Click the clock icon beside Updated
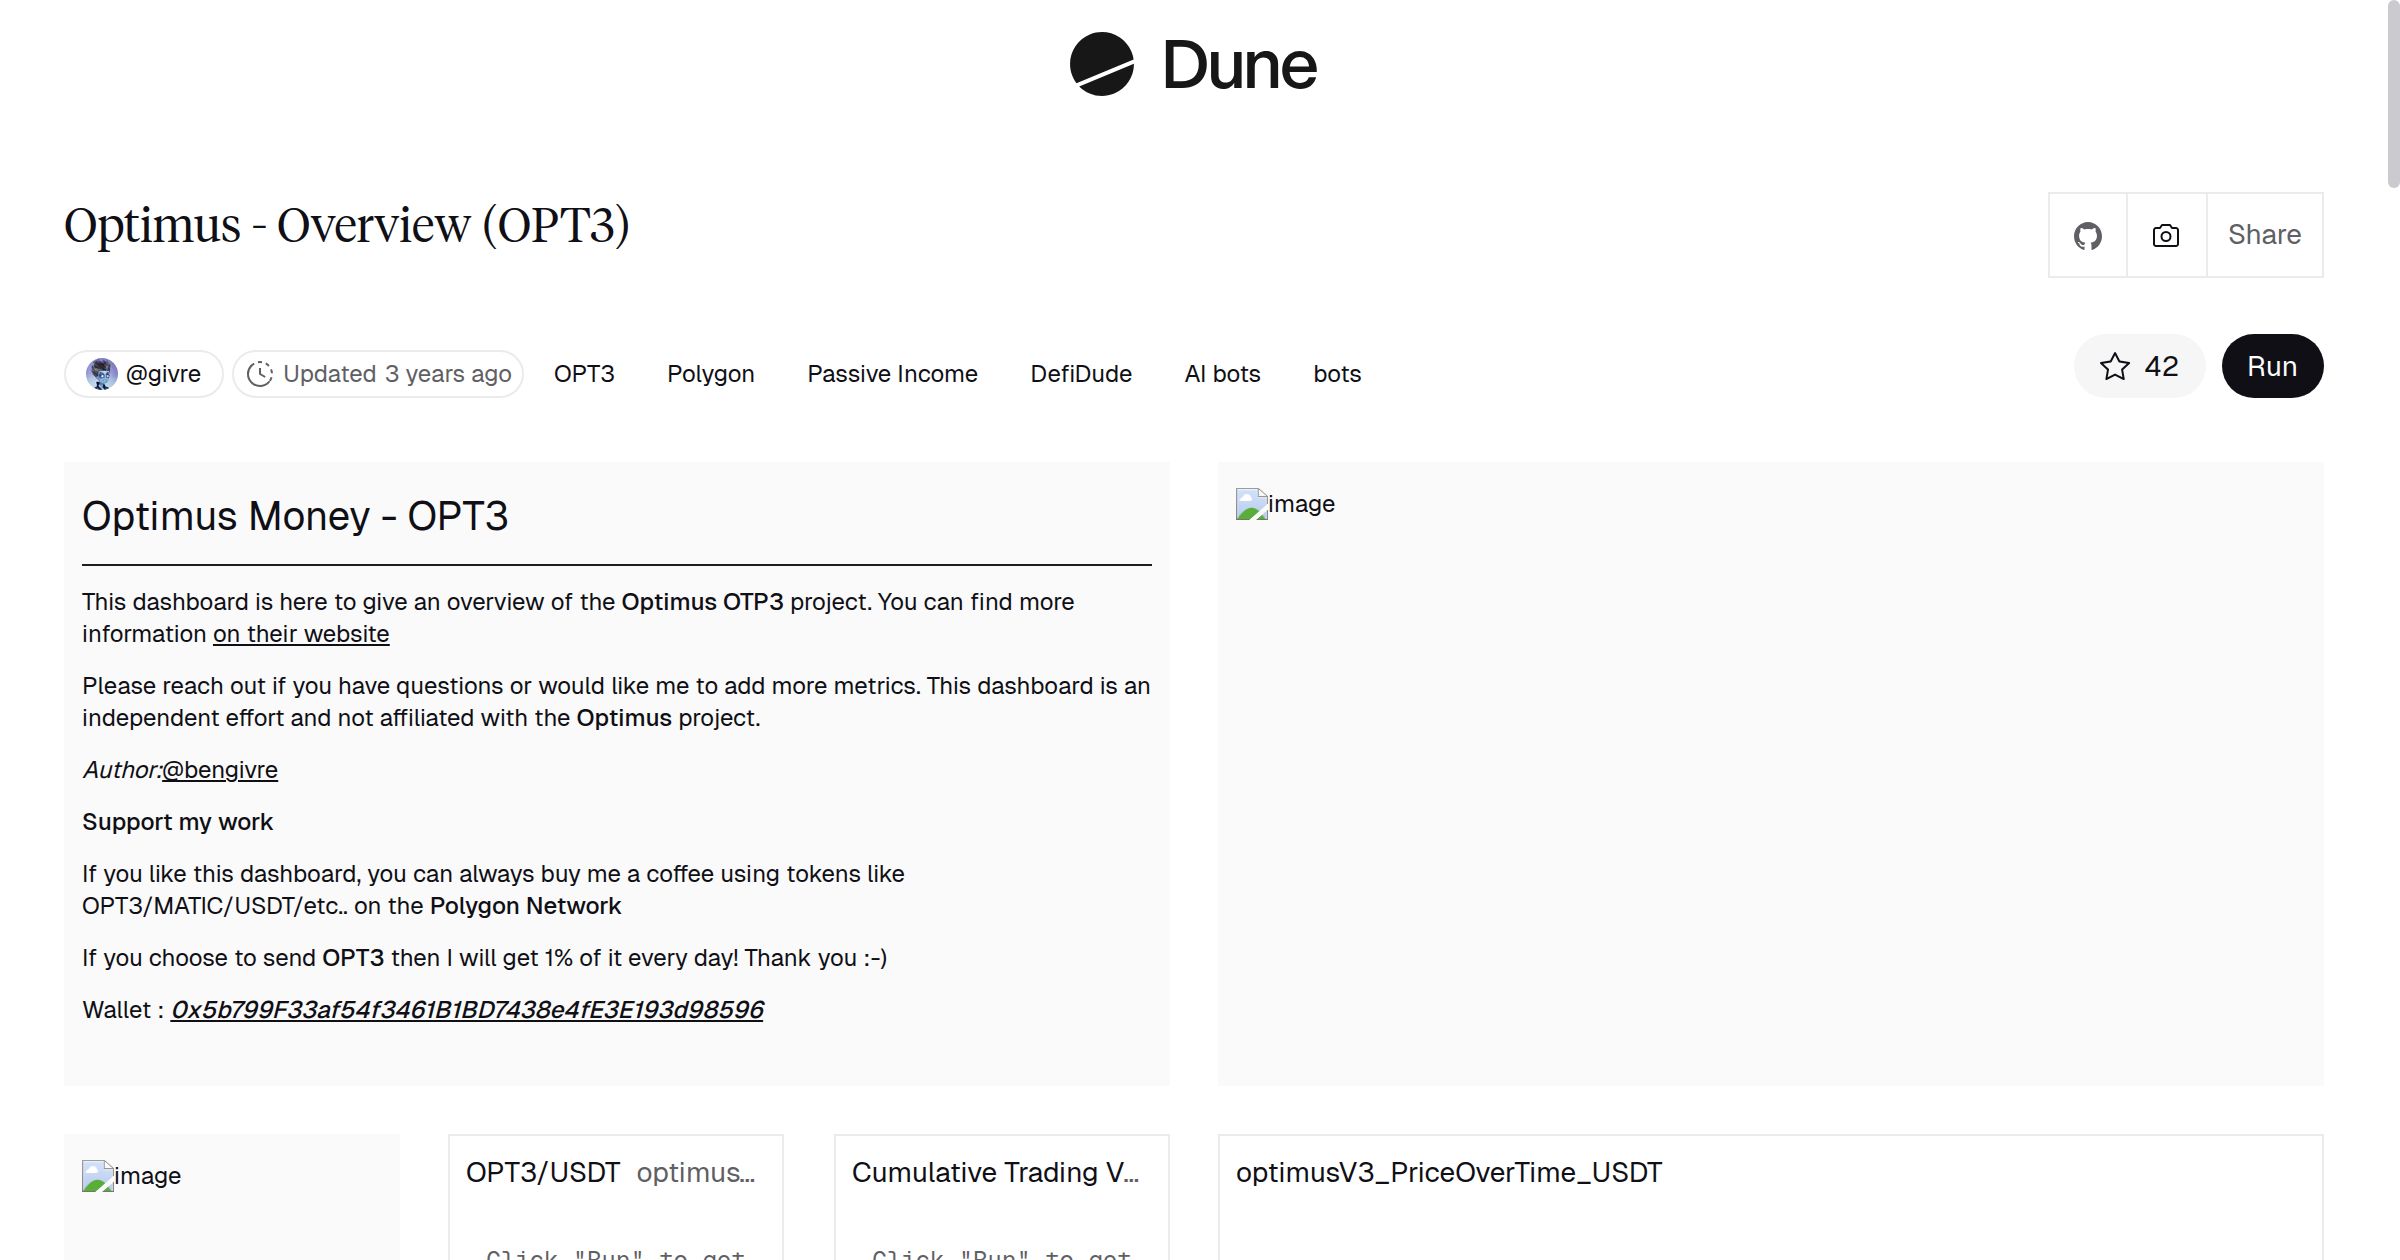 click(260, 374)
